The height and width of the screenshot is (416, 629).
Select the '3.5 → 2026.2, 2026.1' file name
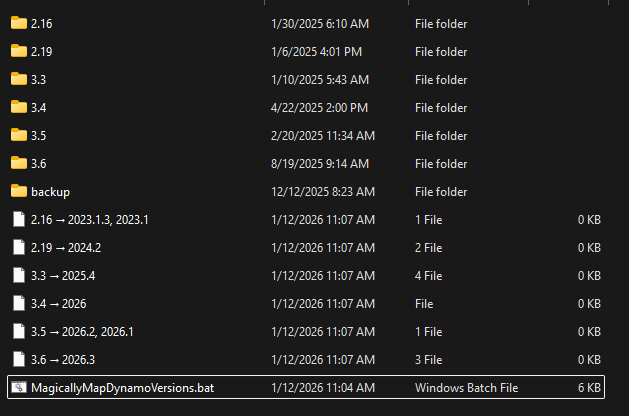(x=89, y=331)
